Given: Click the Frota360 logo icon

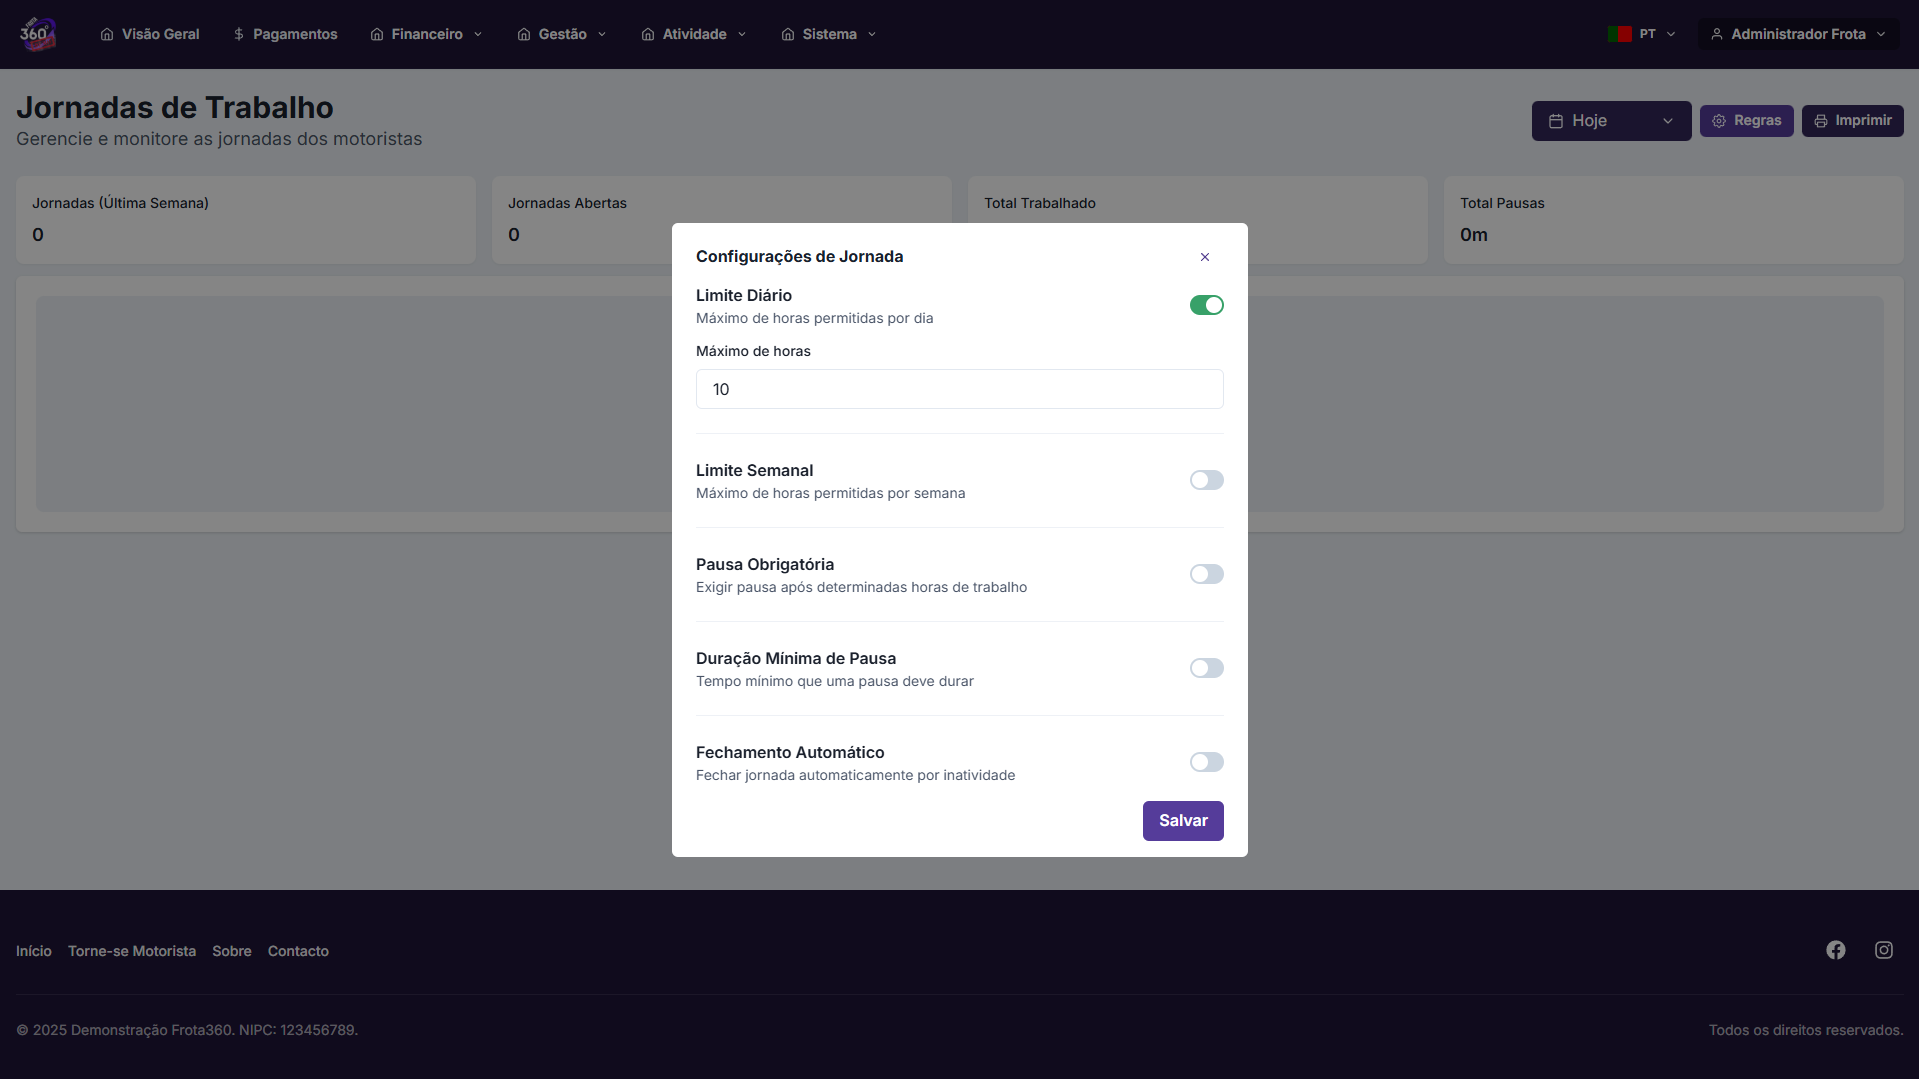Looking at the screenshot, I should click(37, 34).
